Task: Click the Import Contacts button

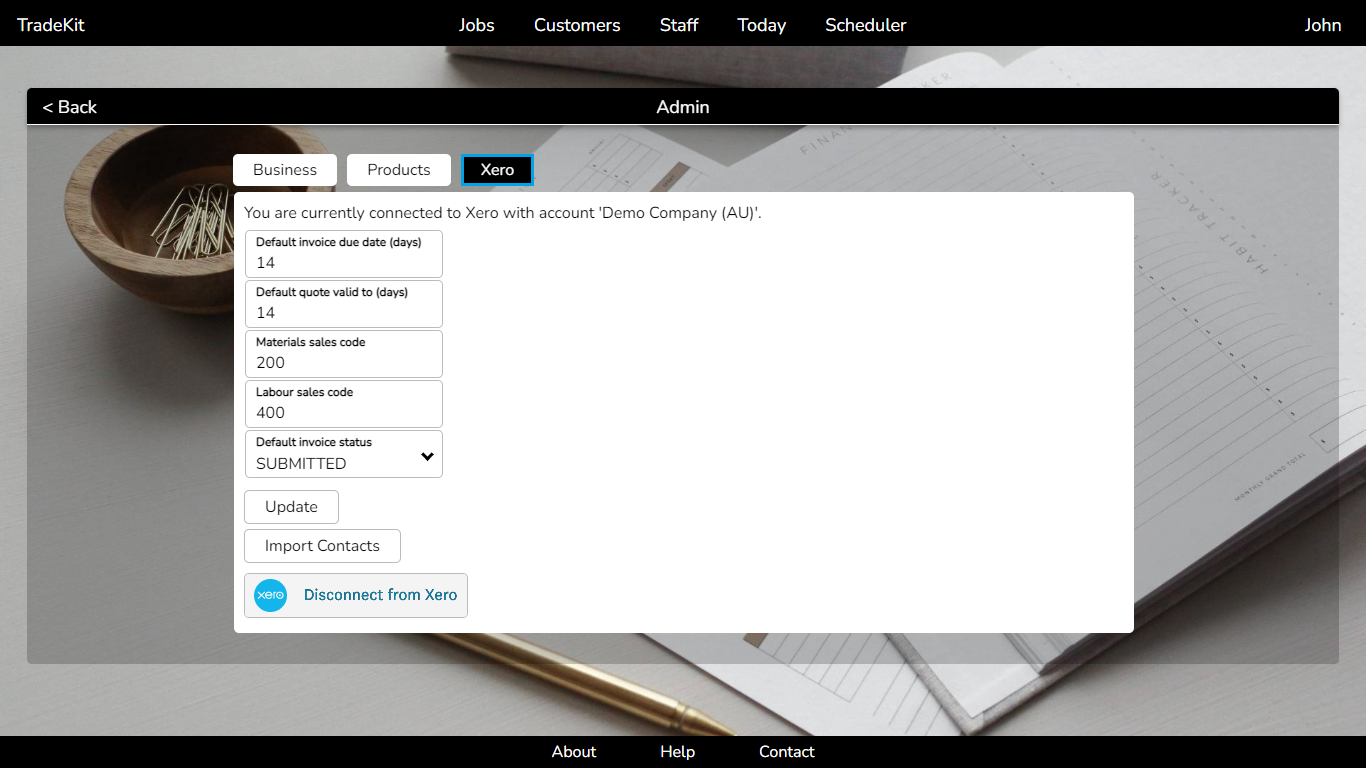Action: (x=322, y=546)
